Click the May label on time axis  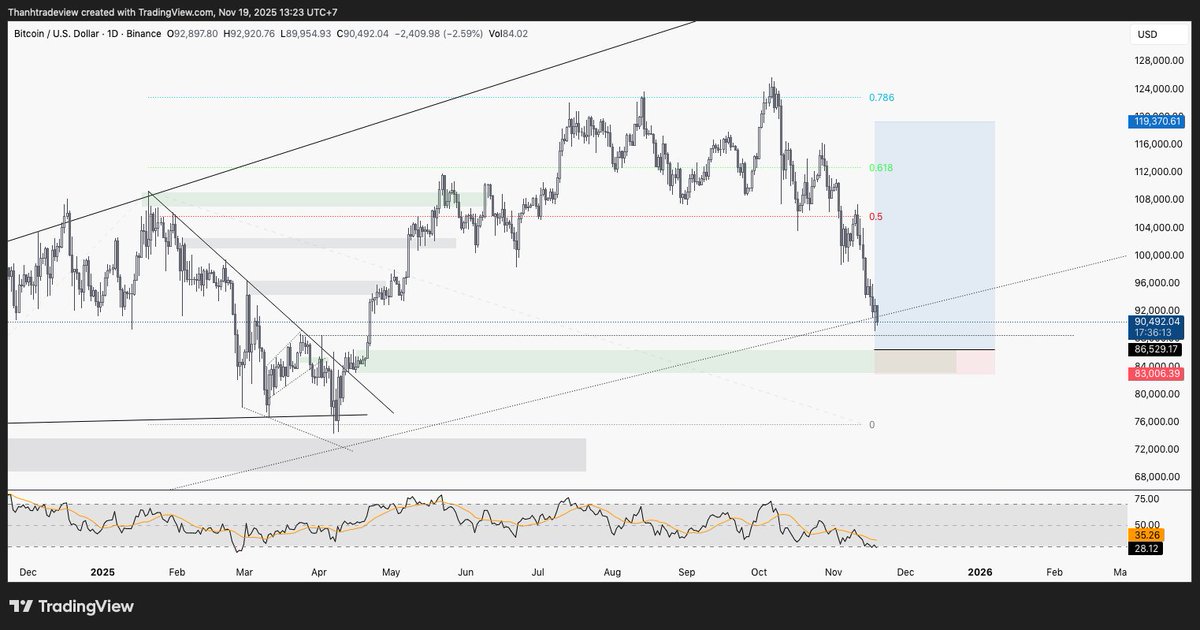pos(391,572)
